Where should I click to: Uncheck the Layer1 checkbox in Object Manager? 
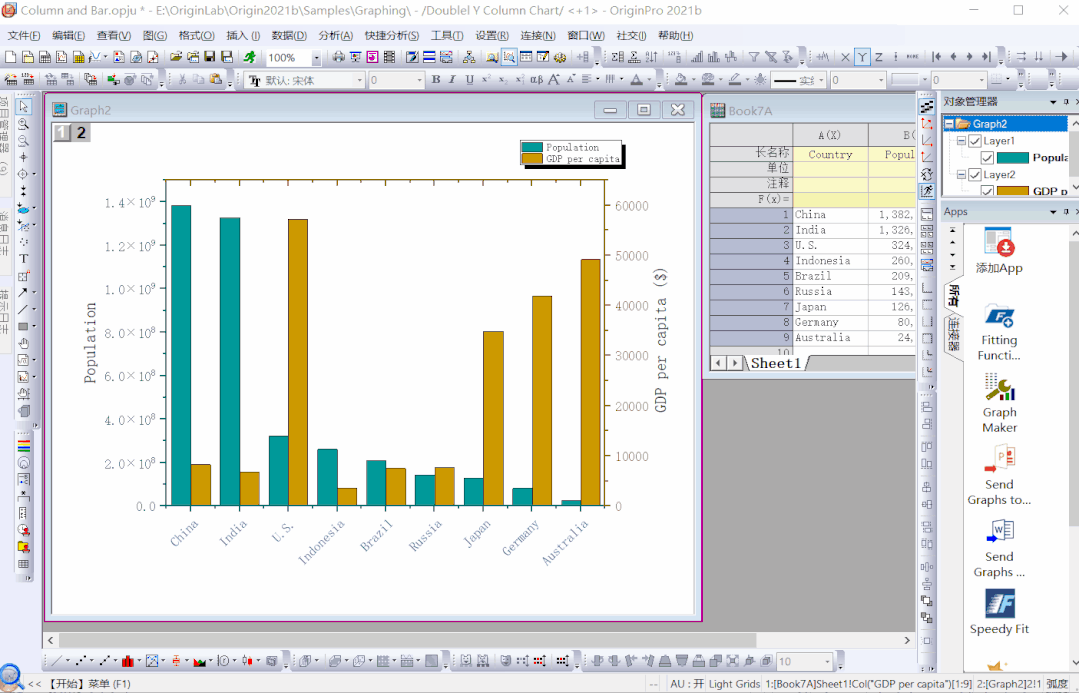975,141
